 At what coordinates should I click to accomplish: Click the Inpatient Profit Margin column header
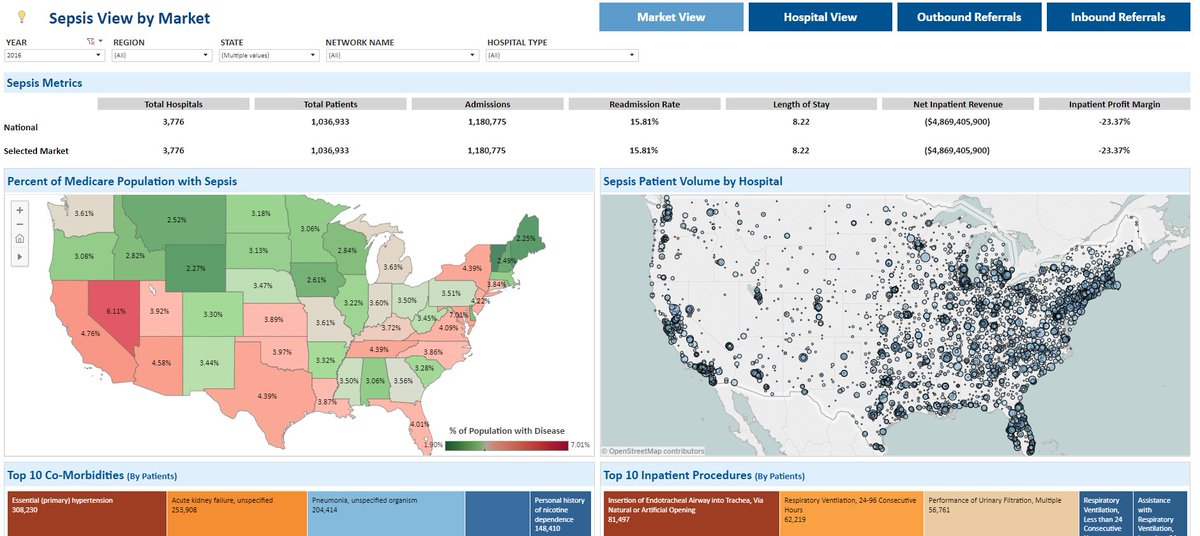tap(1115, 104)
